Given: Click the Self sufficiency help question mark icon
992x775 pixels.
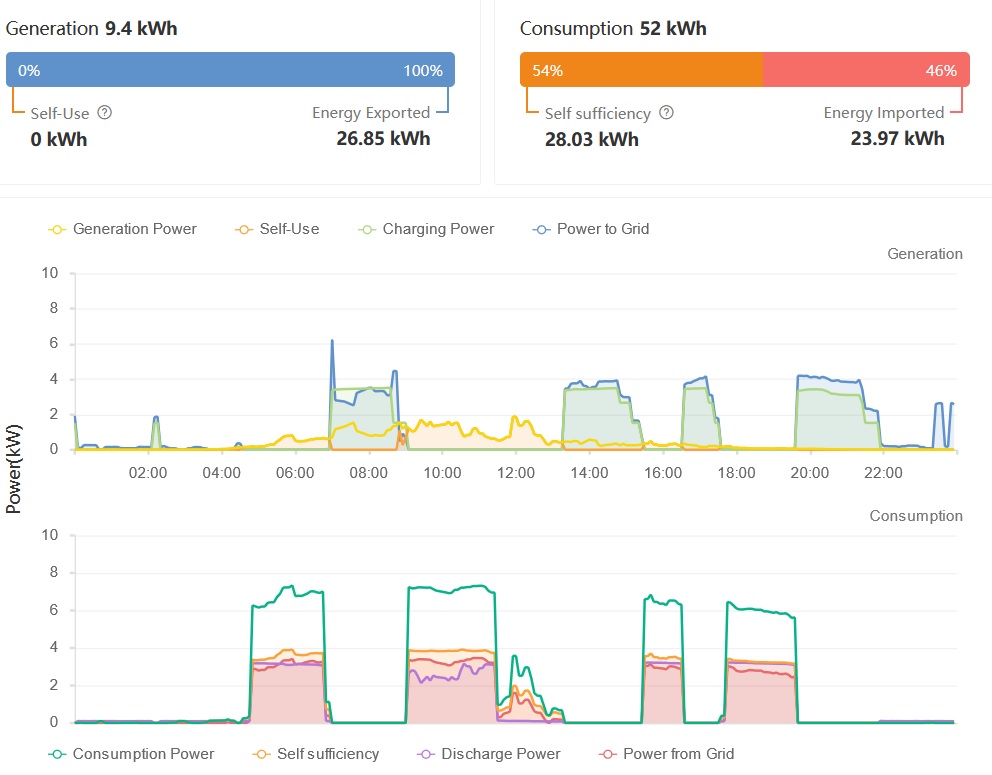Looking at the screenshot, I should pos(666,113).
